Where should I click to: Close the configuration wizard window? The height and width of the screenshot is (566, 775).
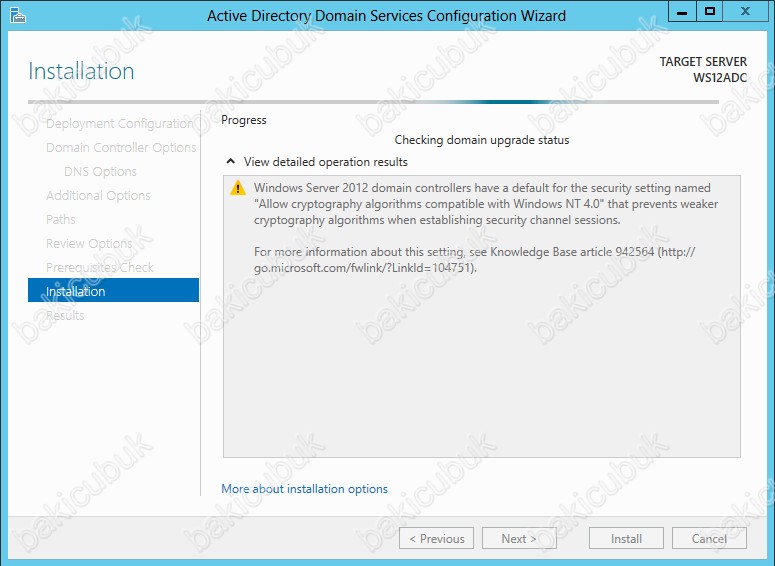tap(745, 11)
